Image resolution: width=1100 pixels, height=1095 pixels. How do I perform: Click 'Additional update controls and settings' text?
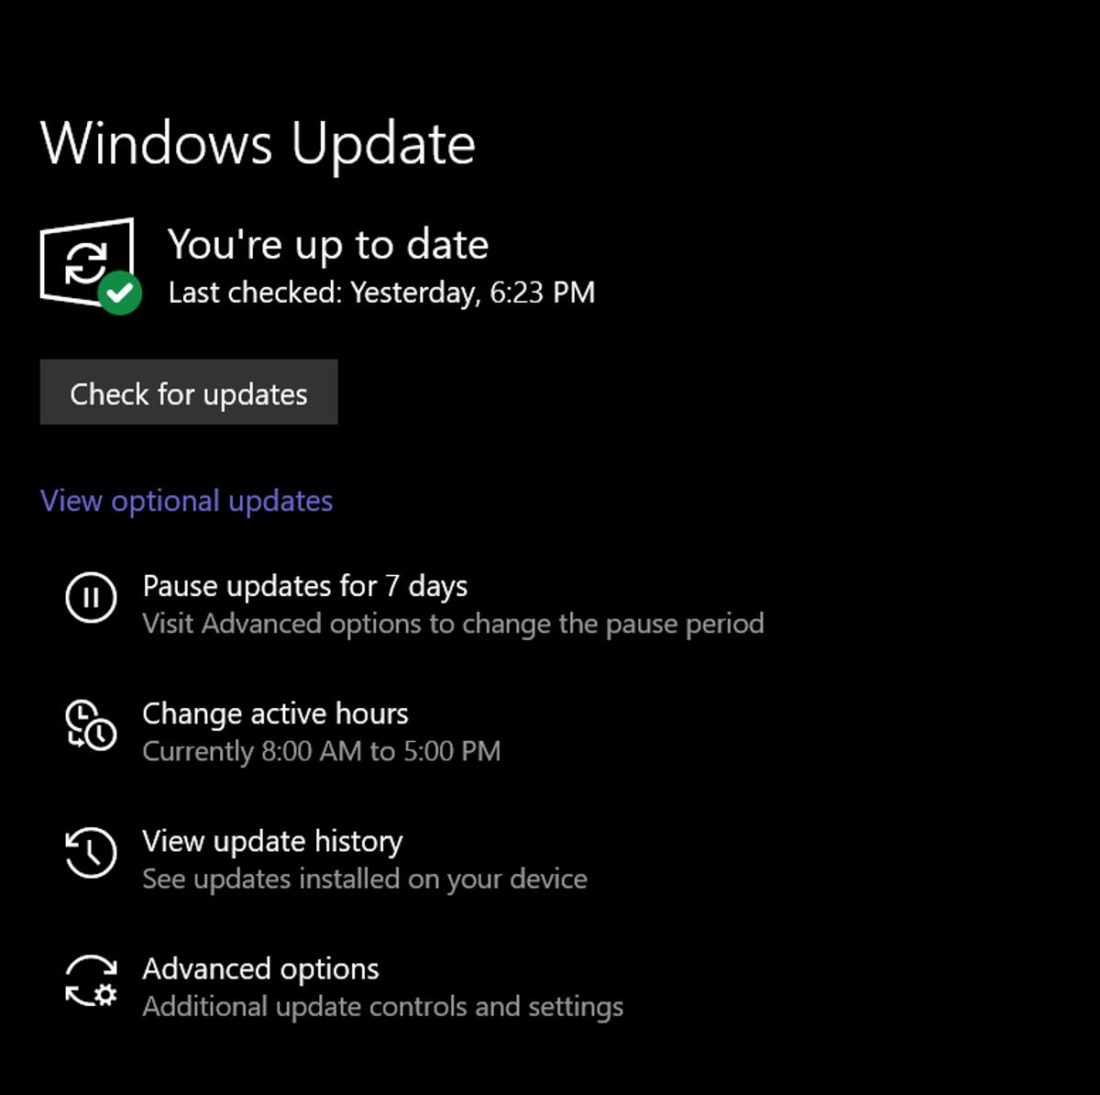coord(382,1007)
